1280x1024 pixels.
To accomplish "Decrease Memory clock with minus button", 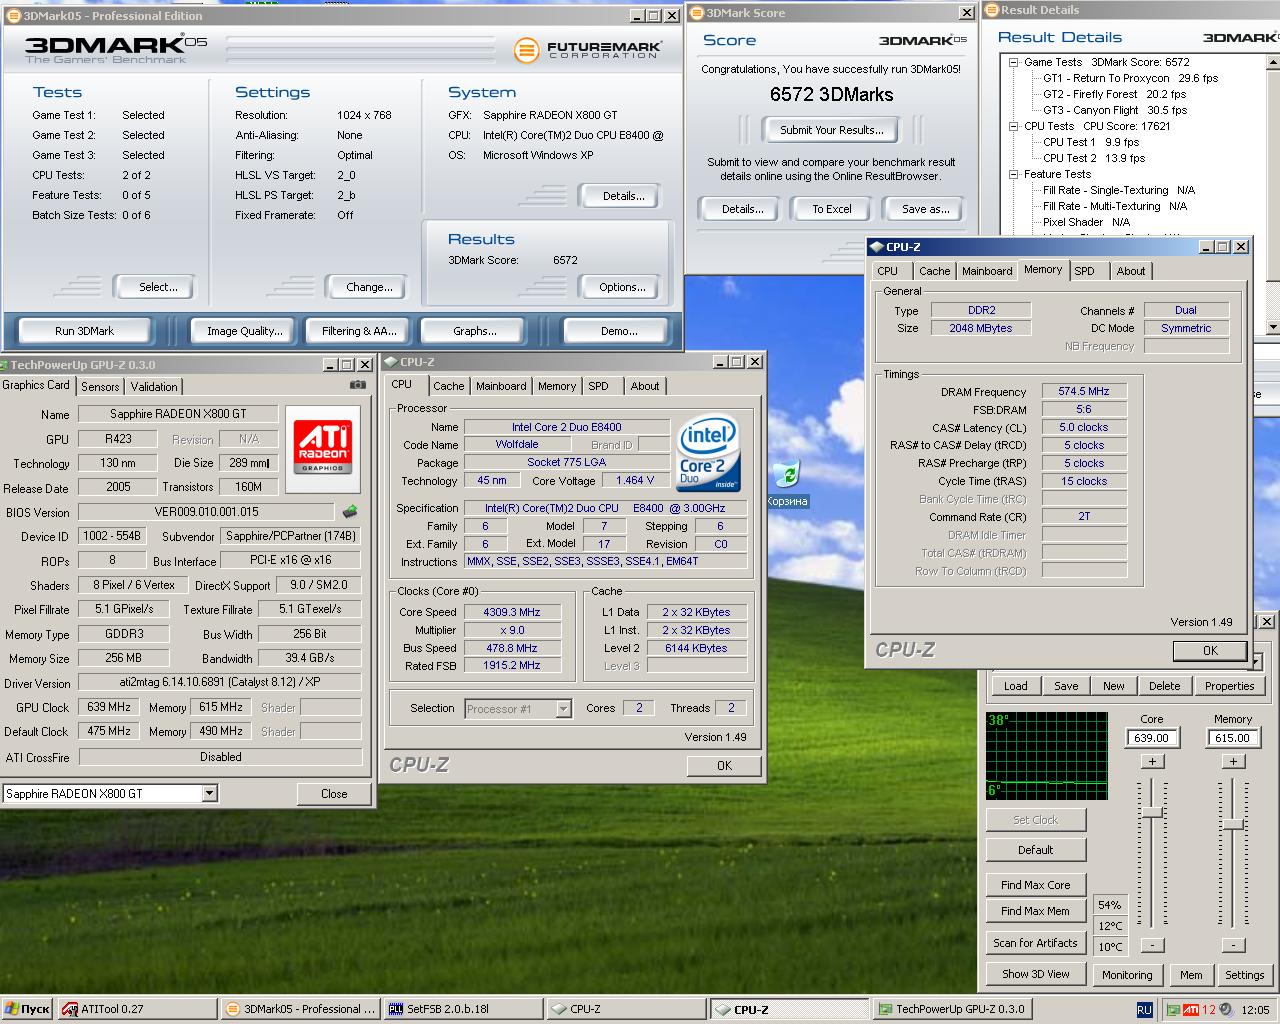I will (x=1233, y=944).
